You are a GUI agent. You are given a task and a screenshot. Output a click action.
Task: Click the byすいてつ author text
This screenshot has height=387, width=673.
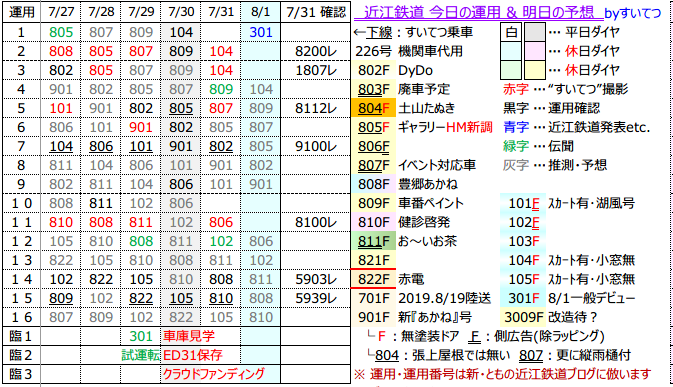632,13
